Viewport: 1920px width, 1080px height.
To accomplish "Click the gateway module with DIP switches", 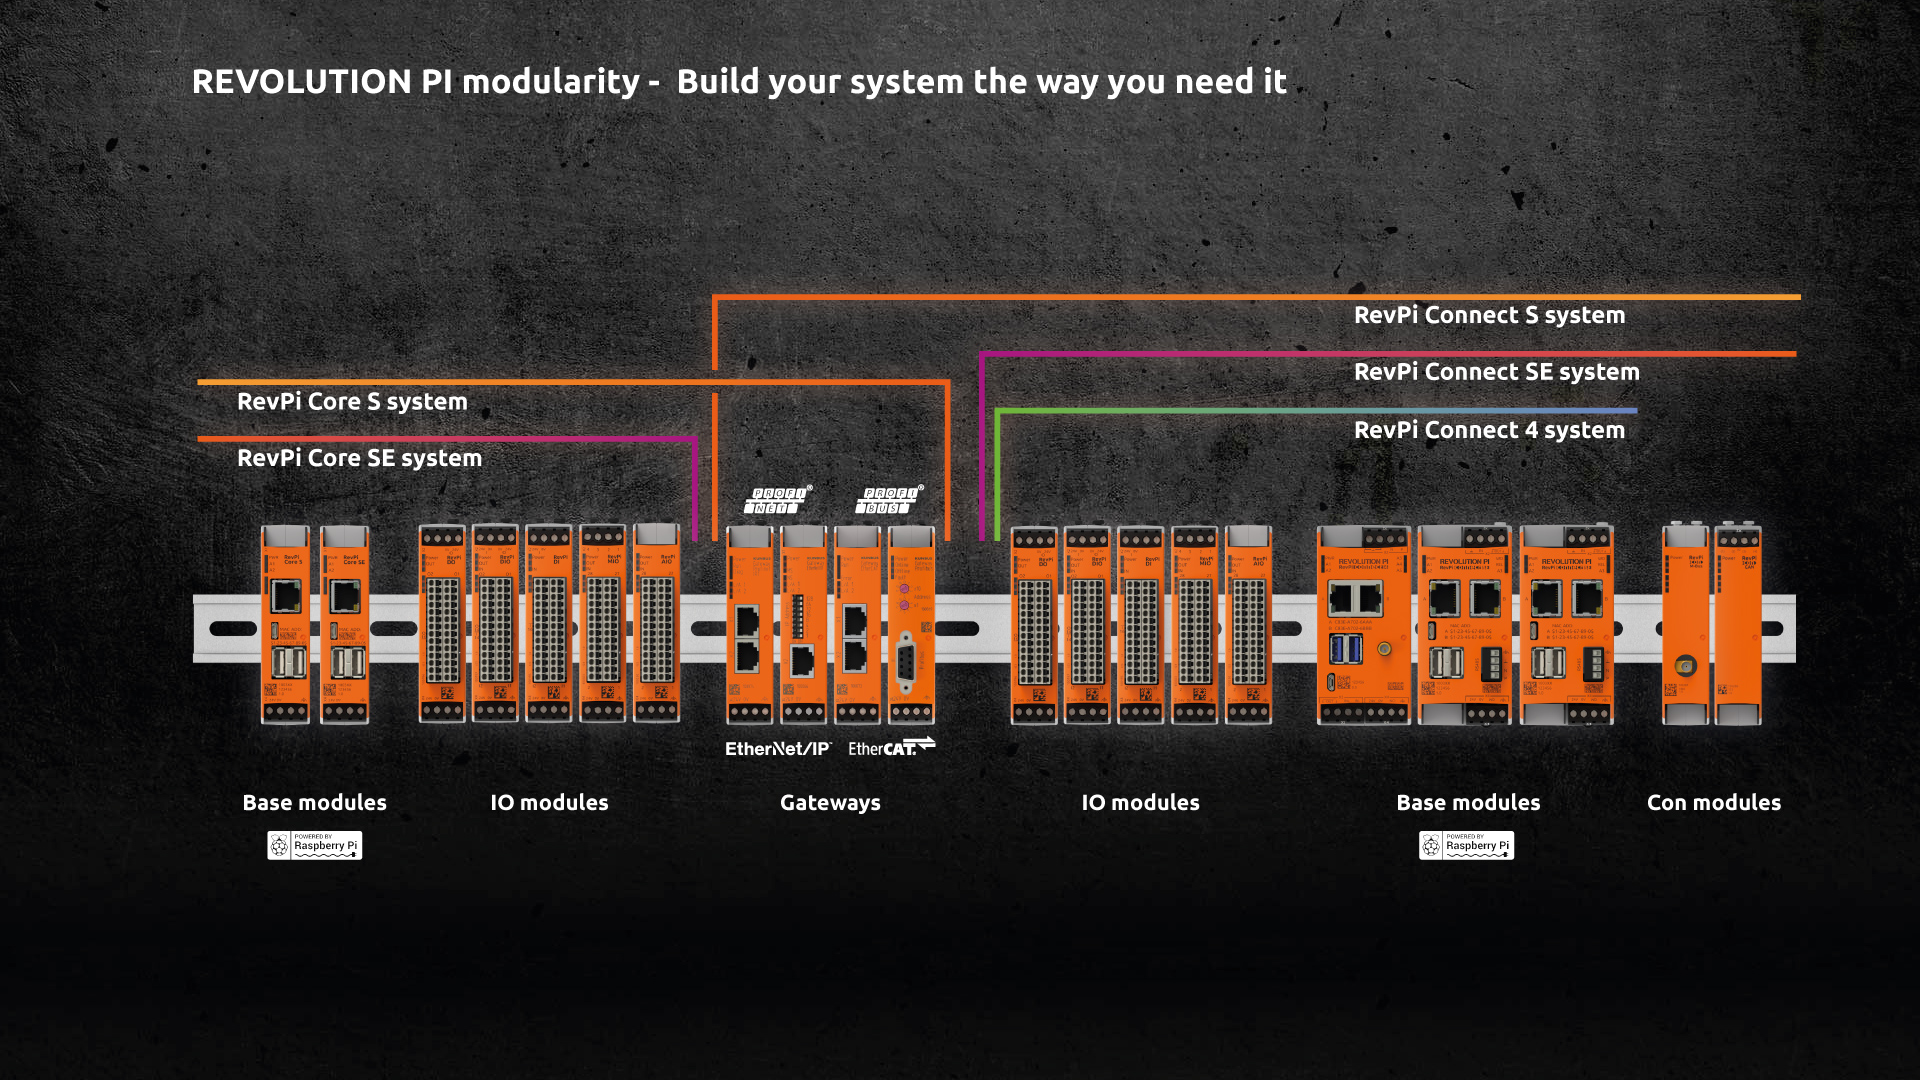I will [803, 625].
